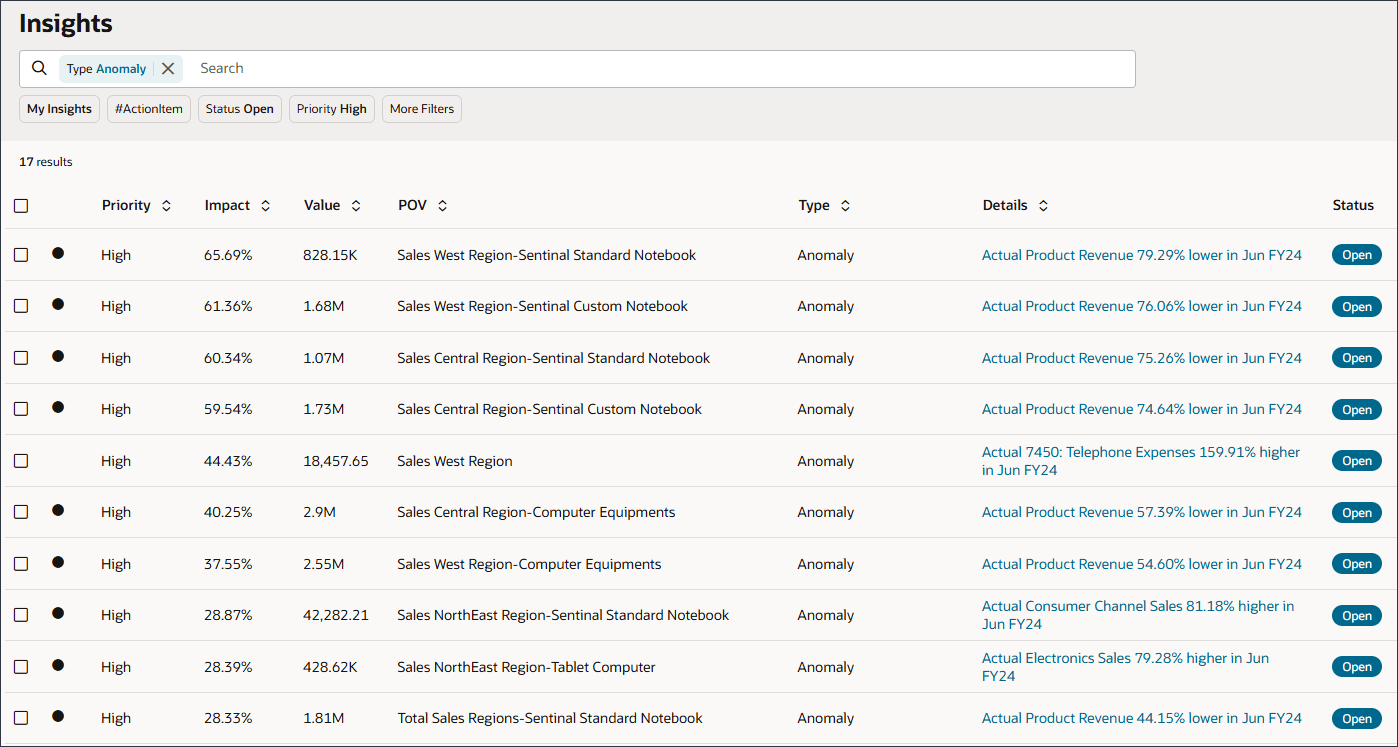The width and height of the screenshot is (1398, 747).
Task: Select all insights with the header checkbox
Action: pyautogui.click(x=21, y=205)
